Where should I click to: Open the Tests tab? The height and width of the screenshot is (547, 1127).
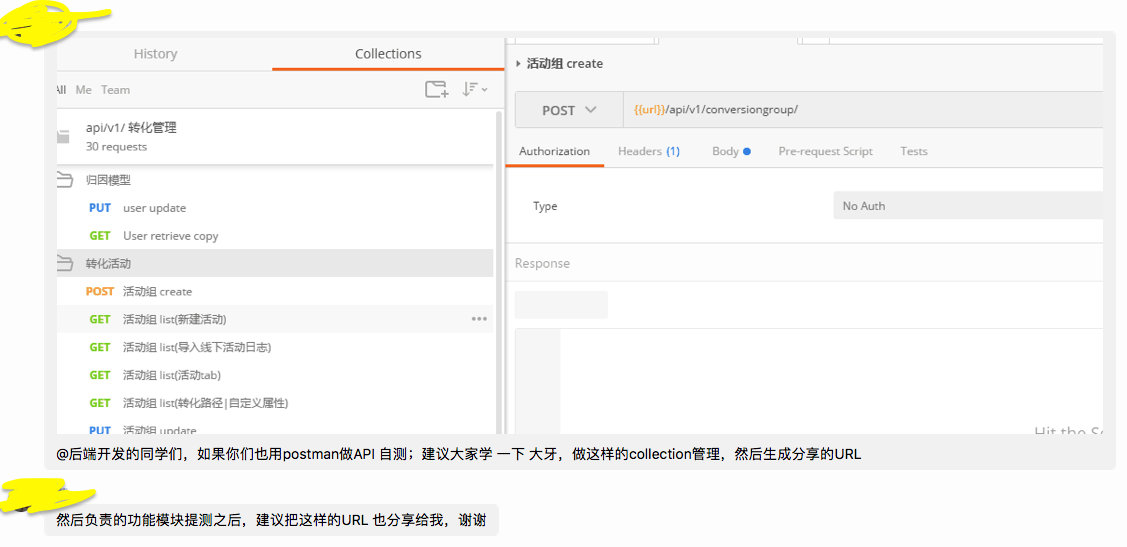(913, 151)
